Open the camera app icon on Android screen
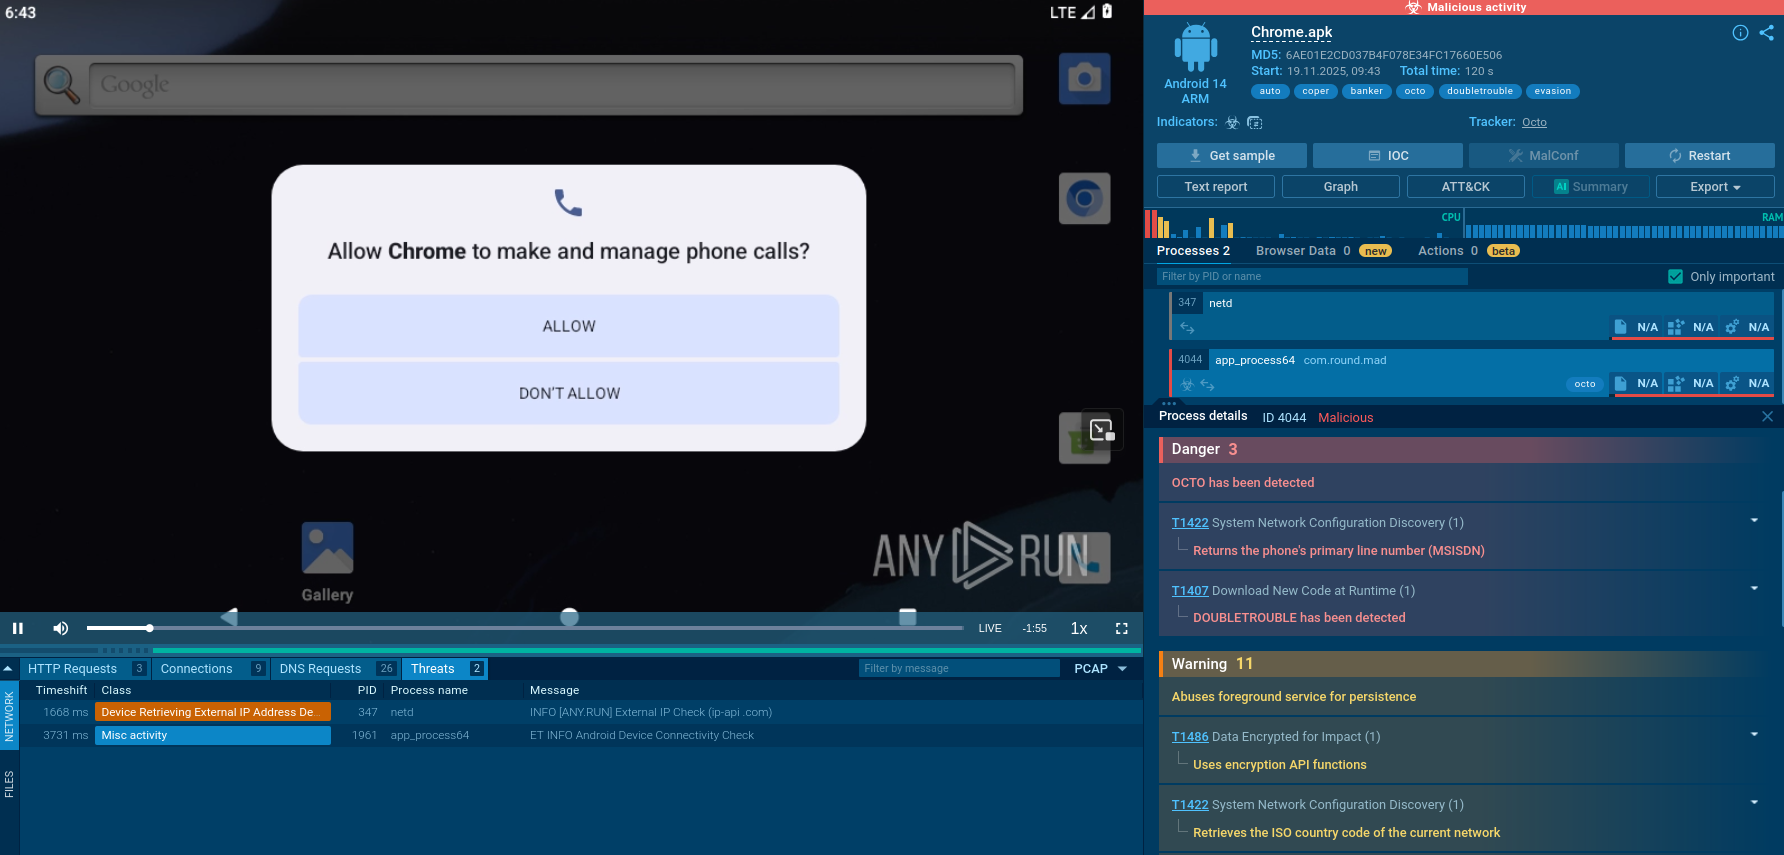This screenshot has height=855, width=1784. [x=1084, y=79]
